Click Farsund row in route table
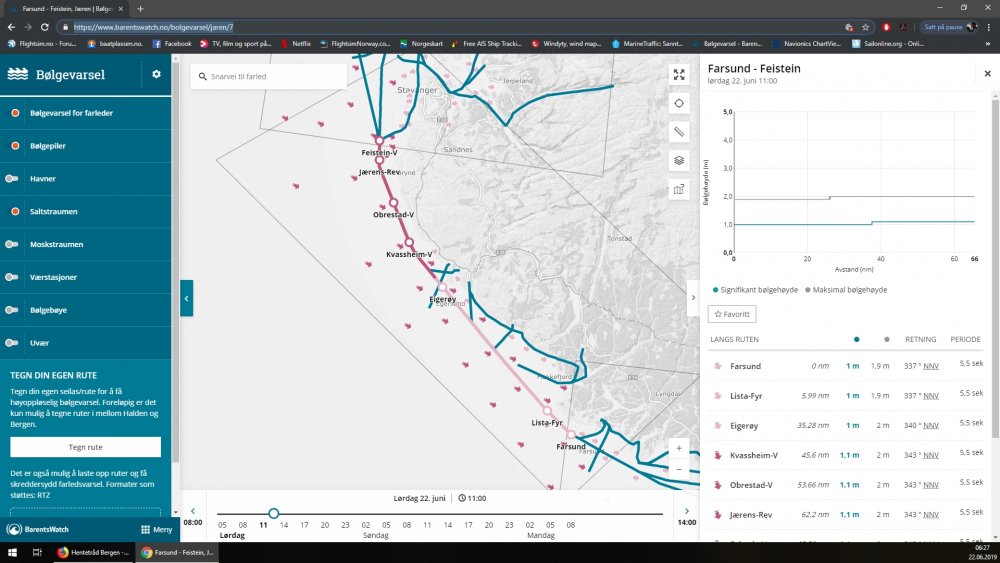The height and width of the screenshot is (563, 1000). pos(846,366)
